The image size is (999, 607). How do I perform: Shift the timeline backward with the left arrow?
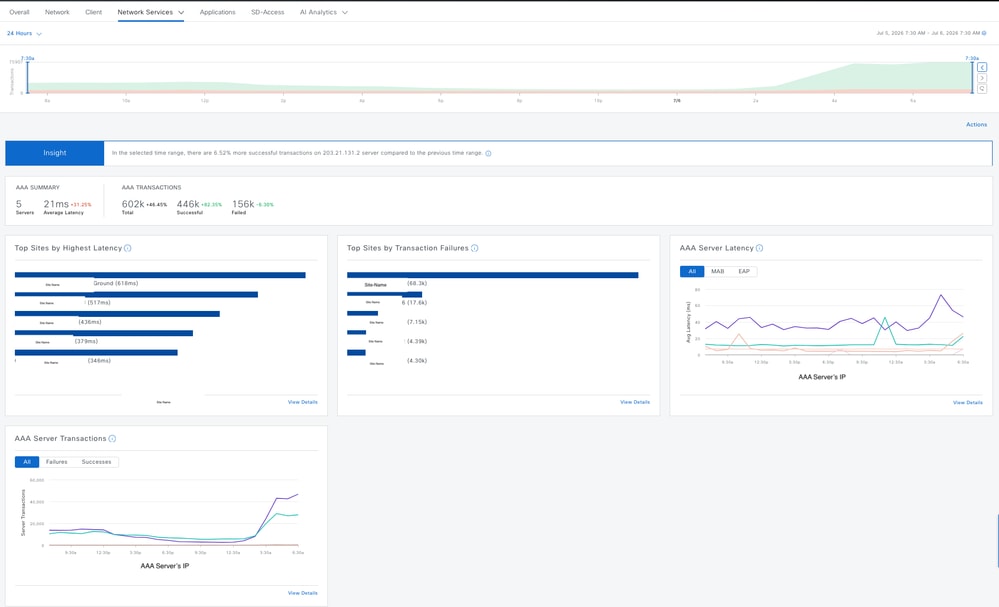[x=982, y=67]
